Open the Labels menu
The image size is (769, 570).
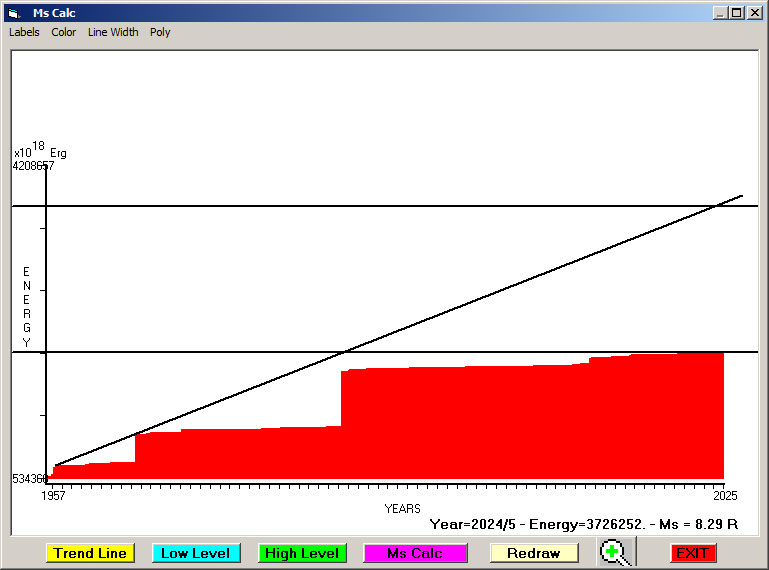click(24, 32)
